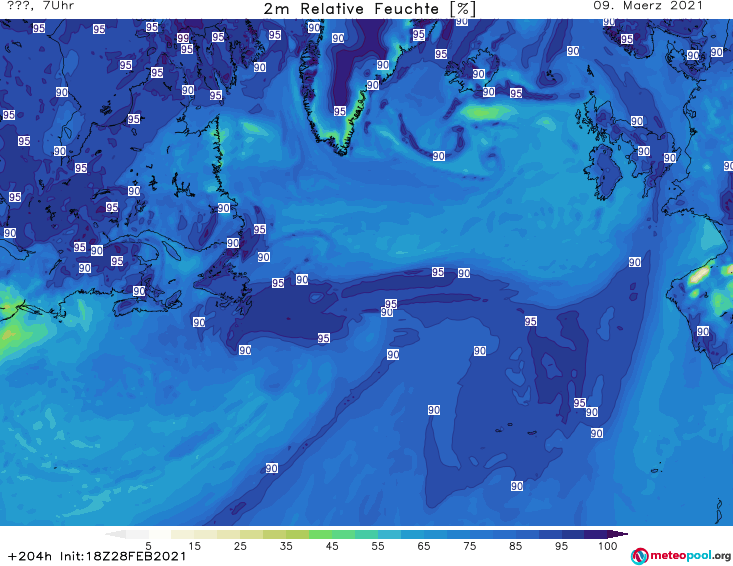
Task: Pick the dark purple arrow tip of legend
Action: (619, 534)
